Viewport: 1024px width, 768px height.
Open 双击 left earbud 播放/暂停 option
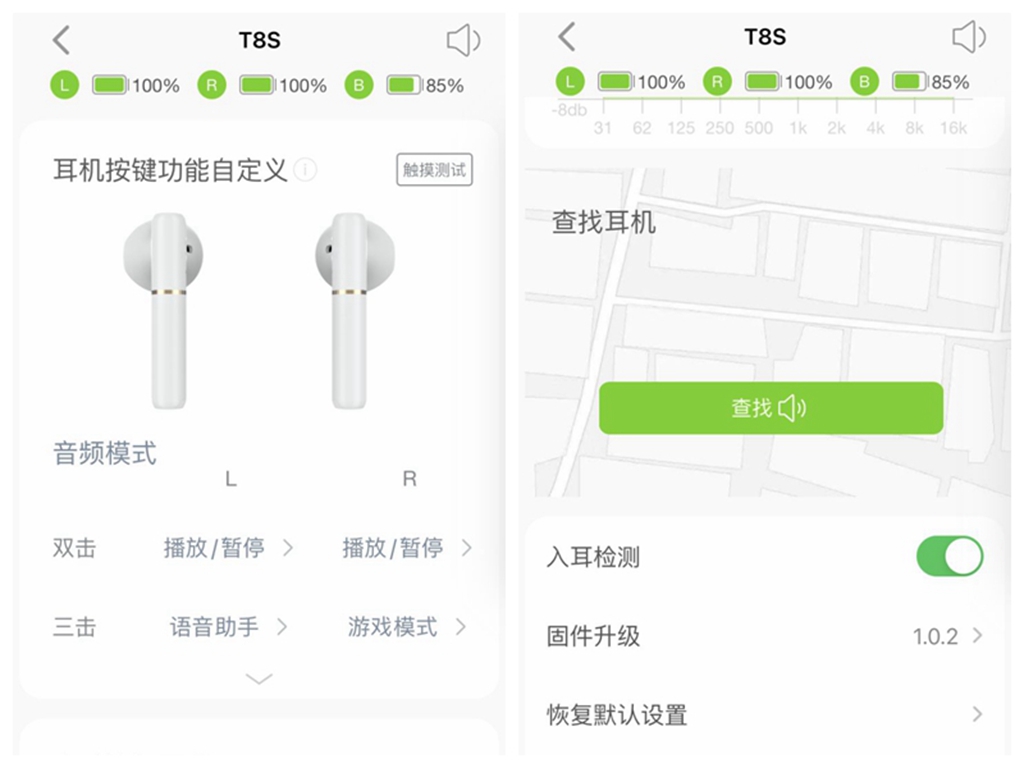click(228, 547)
